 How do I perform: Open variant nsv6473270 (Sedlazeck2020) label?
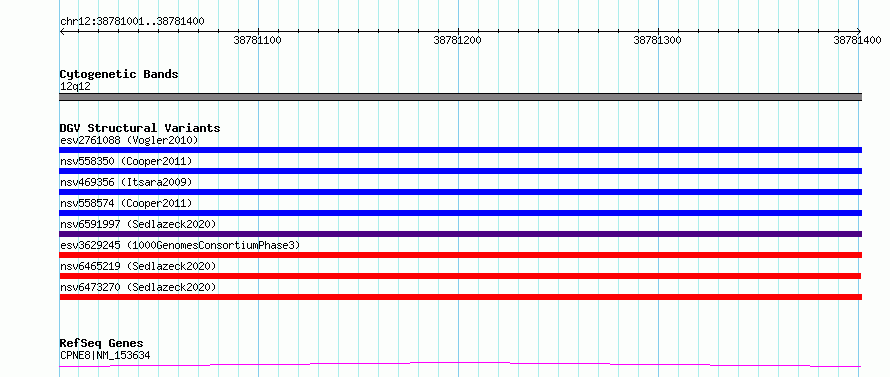coord(138,287)
